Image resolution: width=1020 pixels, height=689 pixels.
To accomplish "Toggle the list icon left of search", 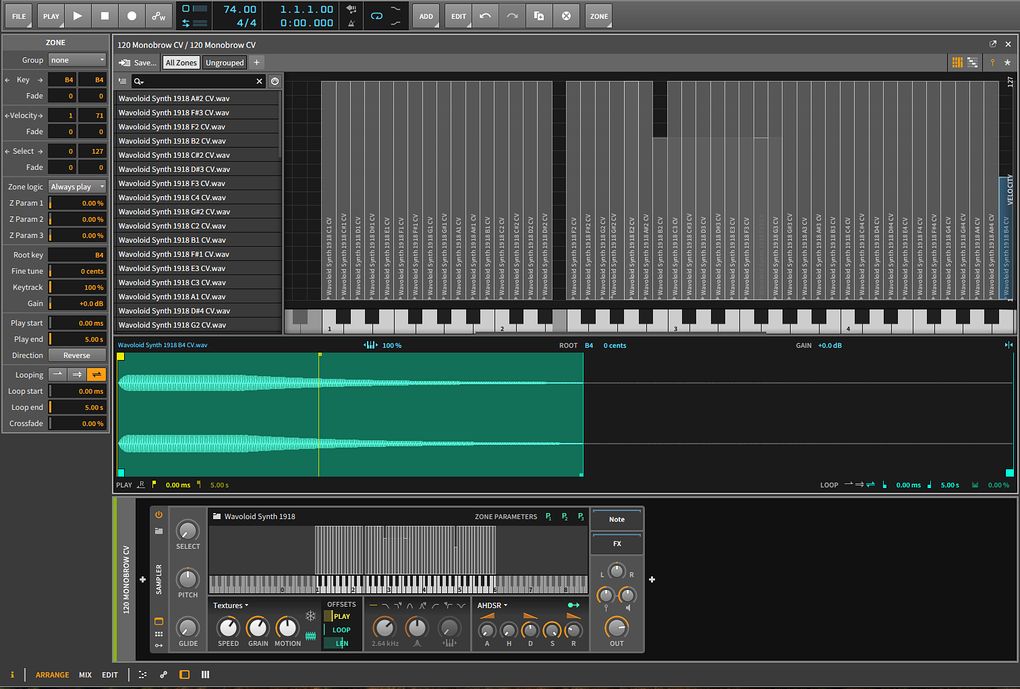I will (122, 81).
